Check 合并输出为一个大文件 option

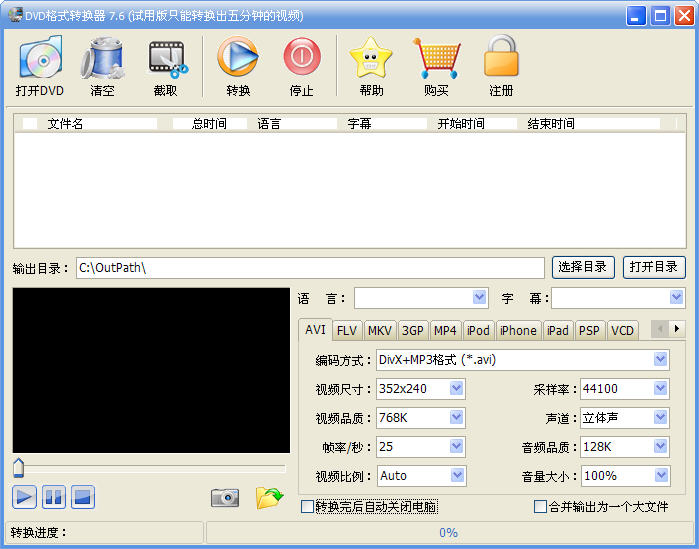(540, 507)
